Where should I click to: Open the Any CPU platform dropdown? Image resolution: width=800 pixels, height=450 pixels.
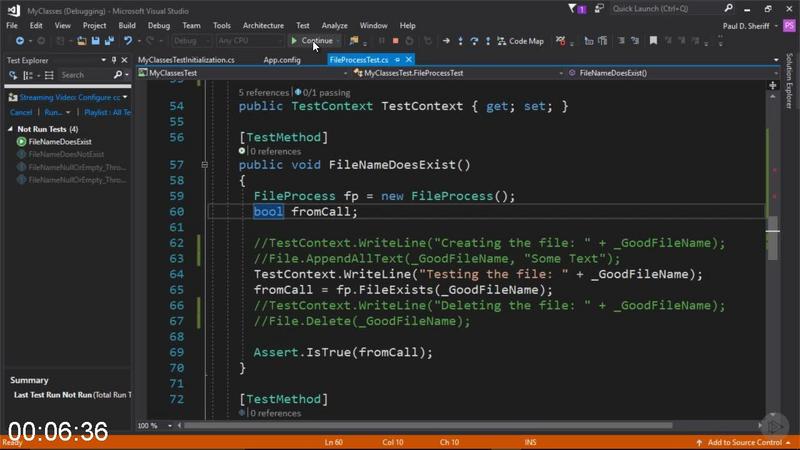(249, 41)
